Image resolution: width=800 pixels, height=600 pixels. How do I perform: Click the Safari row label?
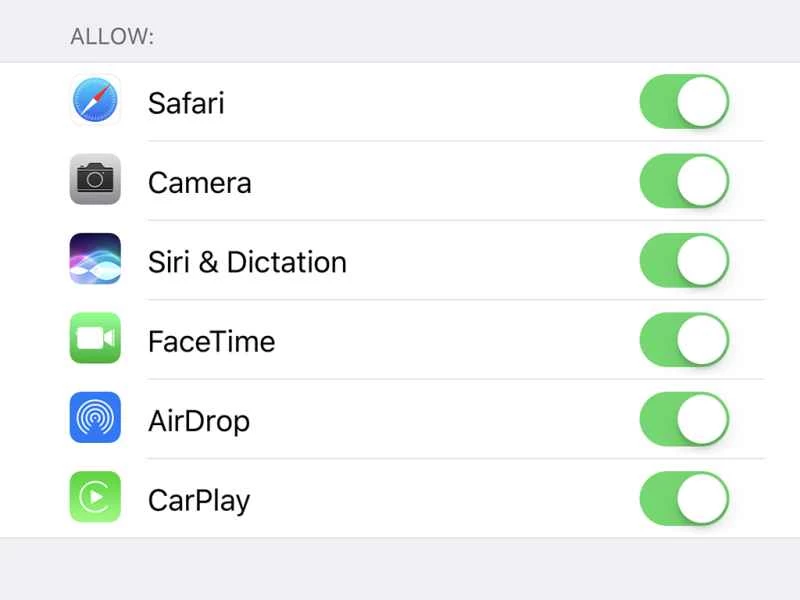[186, 102]
